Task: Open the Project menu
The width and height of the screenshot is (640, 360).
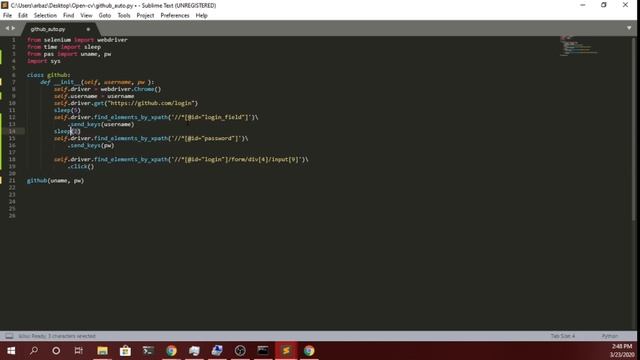Action: [x=145, y=16]
